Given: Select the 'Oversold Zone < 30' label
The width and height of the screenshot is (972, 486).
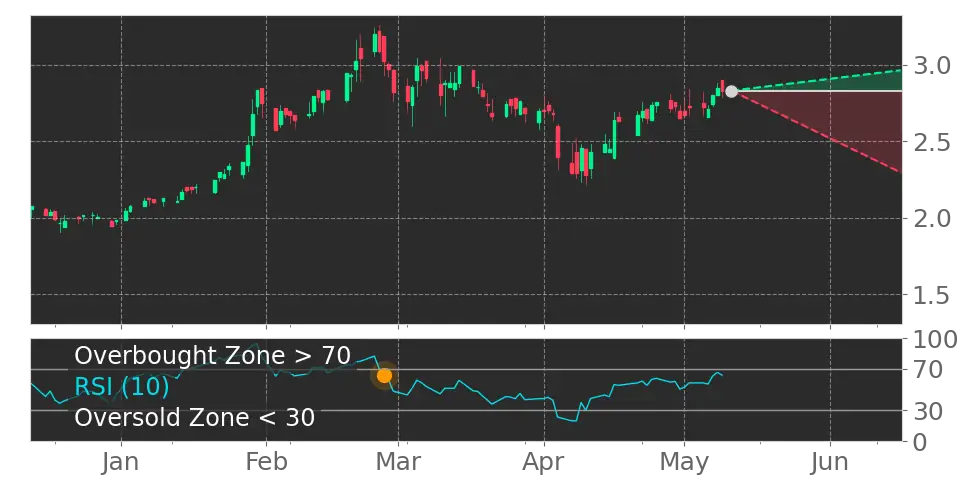Looking at the screenshot, I should click(195, 417).
